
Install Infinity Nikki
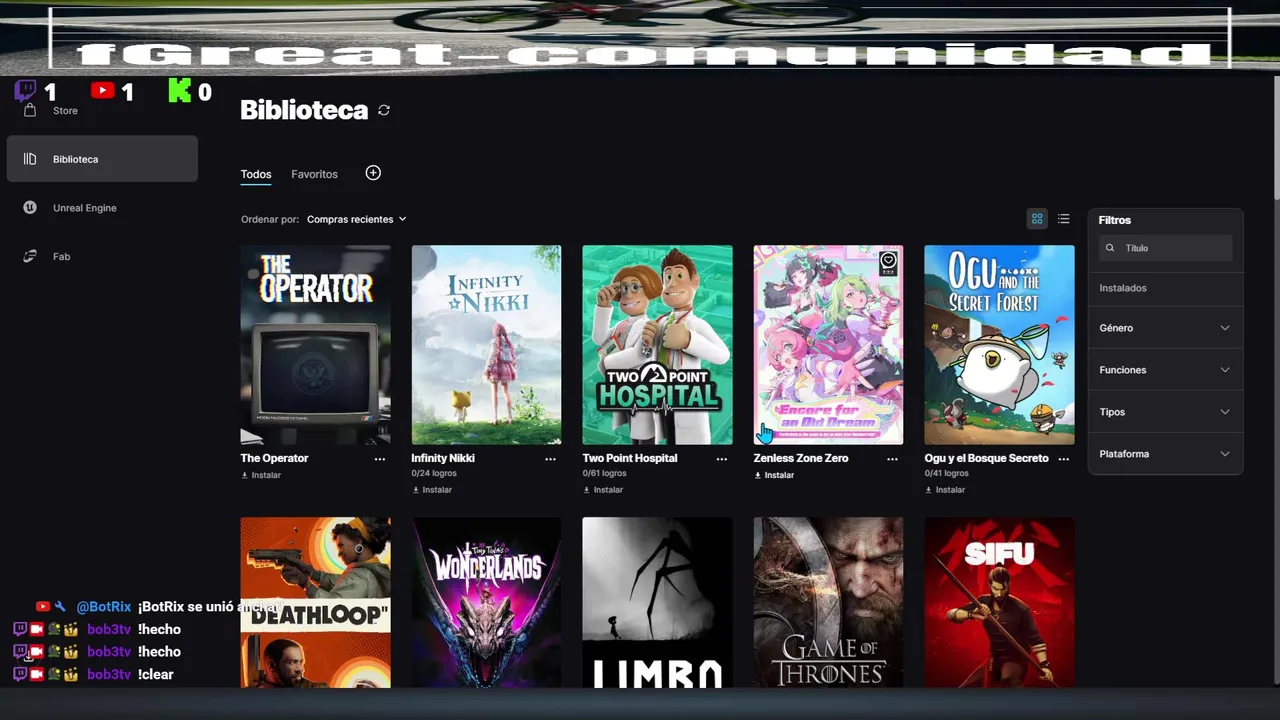point(432,490)
